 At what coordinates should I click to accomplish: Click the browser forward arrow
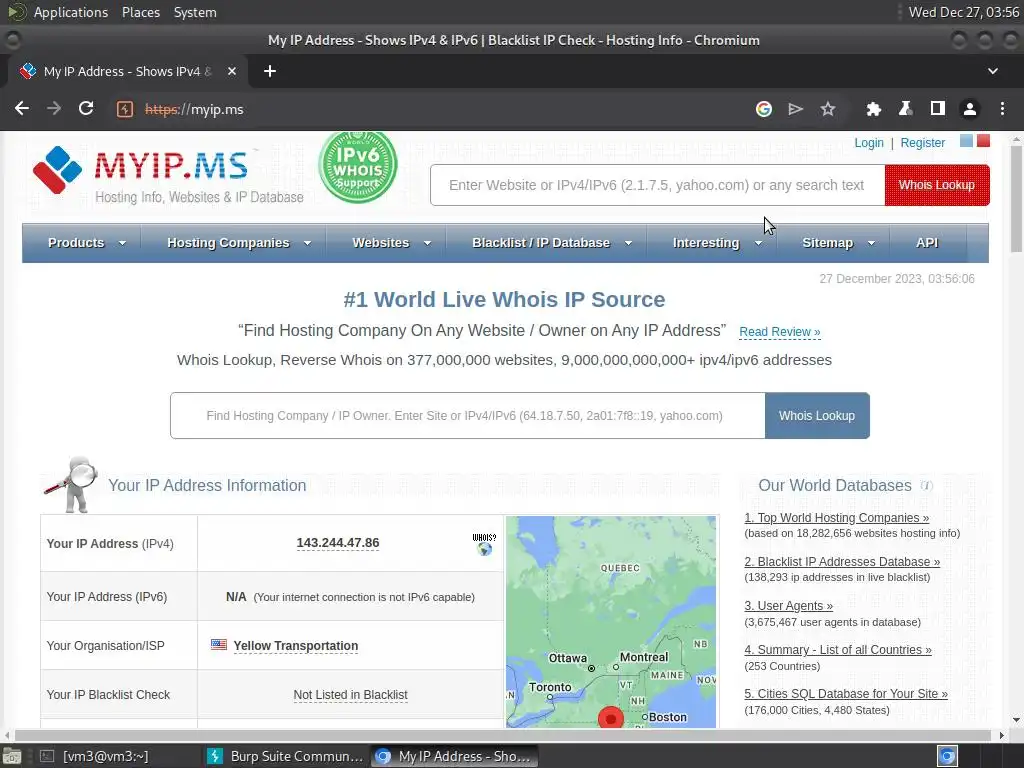click(x=54, y=108)
